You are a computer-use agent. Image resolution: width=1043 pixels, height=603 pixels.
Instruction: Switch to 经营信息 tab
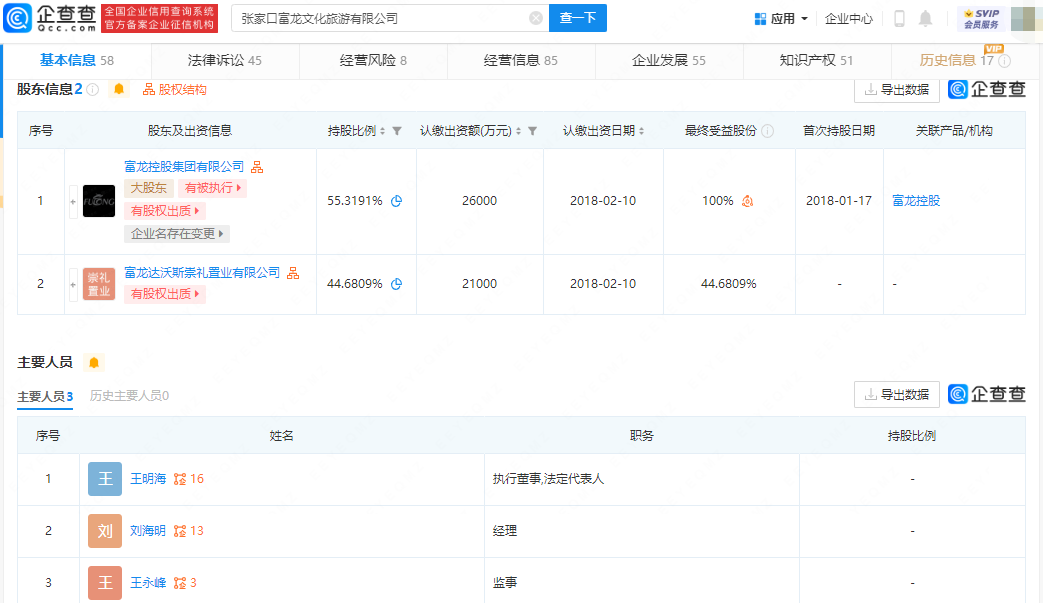521,60
